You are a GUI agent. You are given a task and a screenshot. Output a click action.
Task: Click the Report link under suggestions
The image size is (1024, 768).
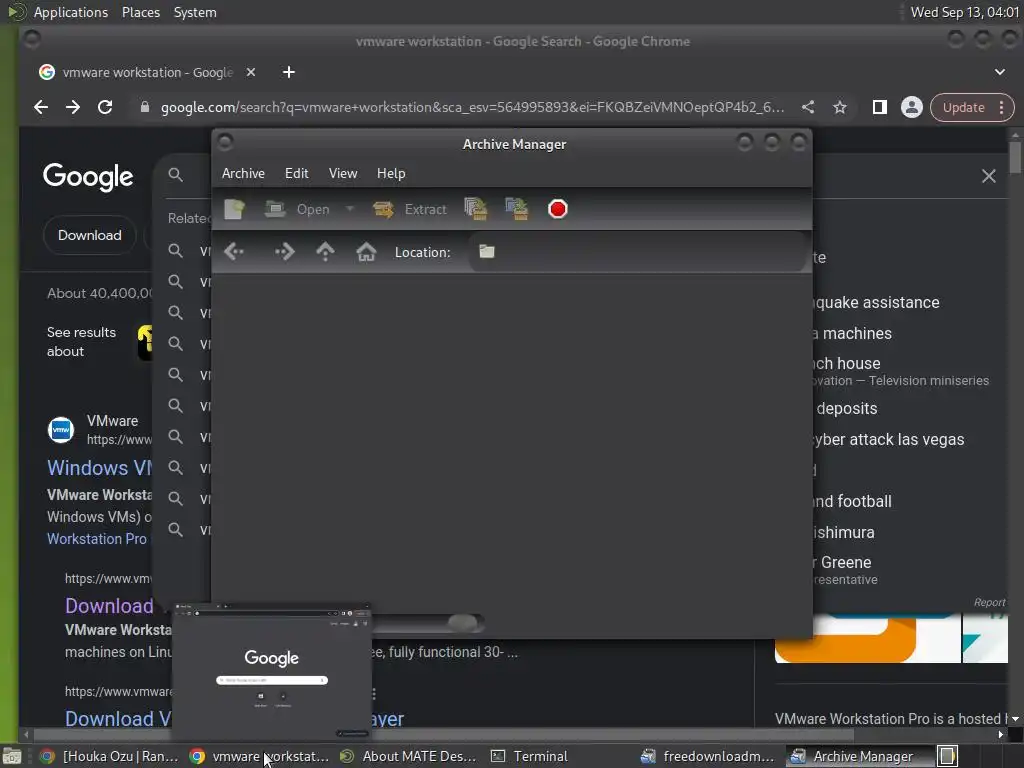989,602
